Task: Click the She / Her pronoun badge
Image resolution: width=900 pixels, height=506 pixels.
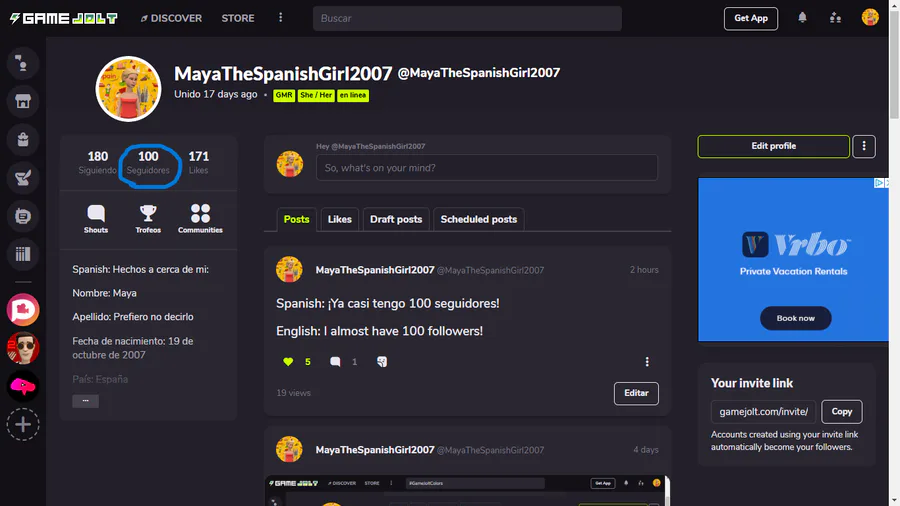Action: coord(316,95)
